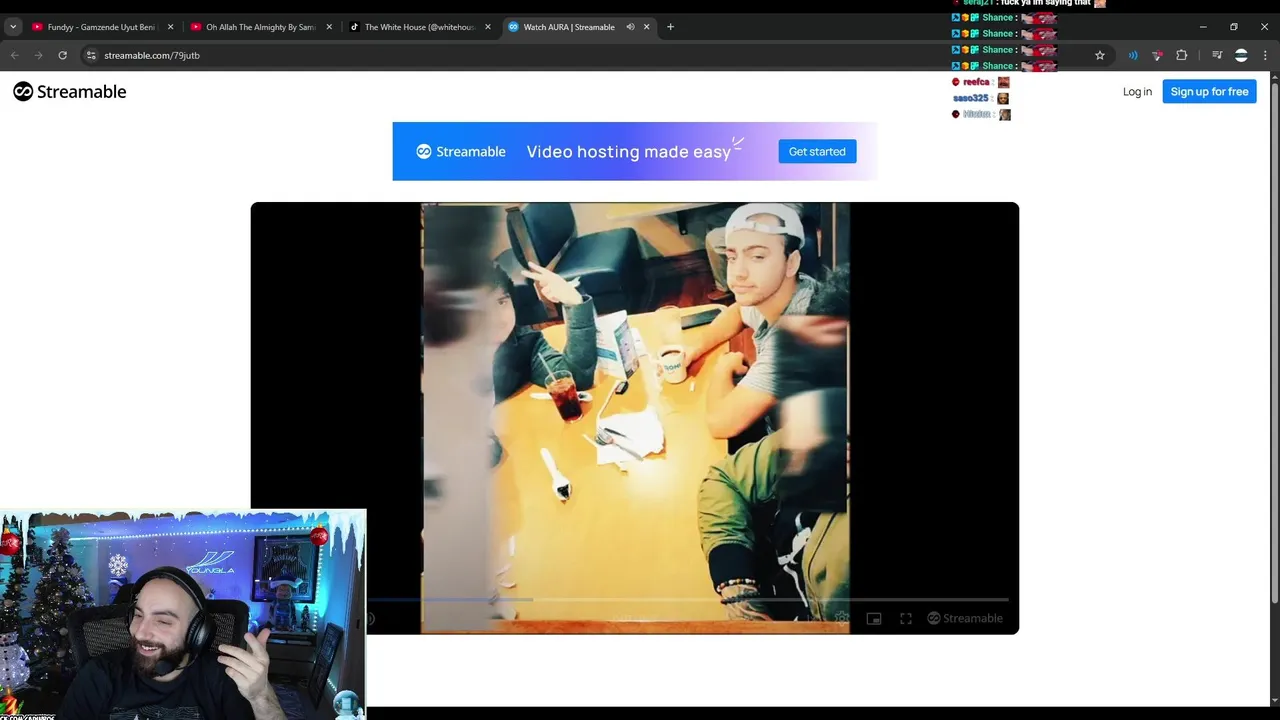Close the Oh Allah The Almighty tab
Viewport: 1280px width, 720px height.
click(x=329, y=27)
